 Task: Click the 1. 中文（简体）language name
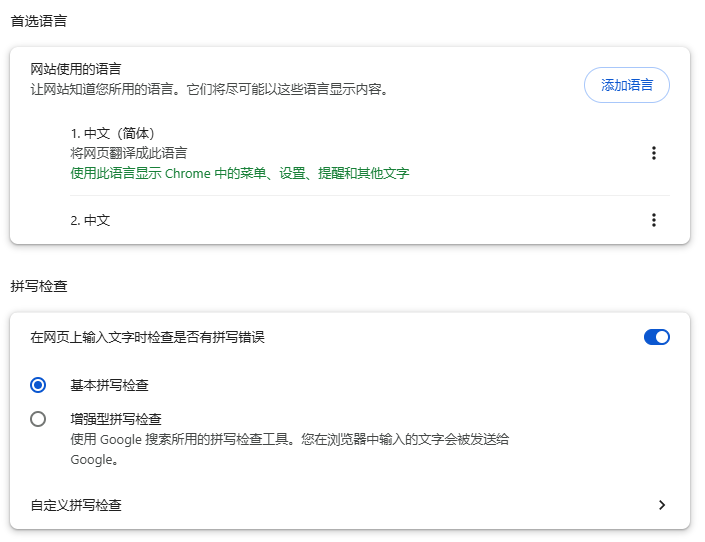pos(113,133)
